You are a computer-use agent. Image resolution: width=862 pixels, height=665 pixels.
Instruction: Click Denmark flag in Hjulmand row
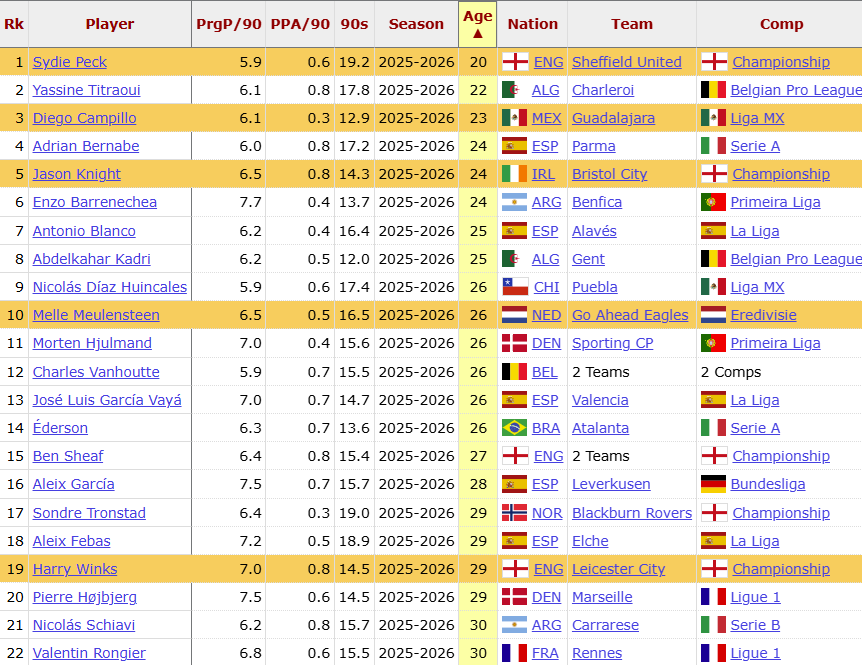coord(515,343)
